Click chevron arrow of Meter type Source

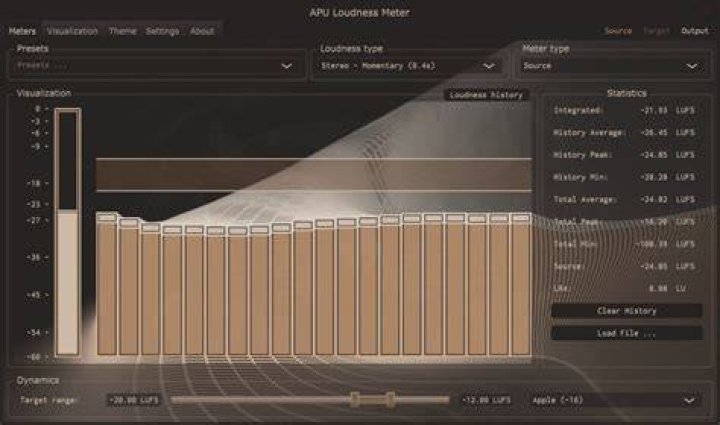692,66
